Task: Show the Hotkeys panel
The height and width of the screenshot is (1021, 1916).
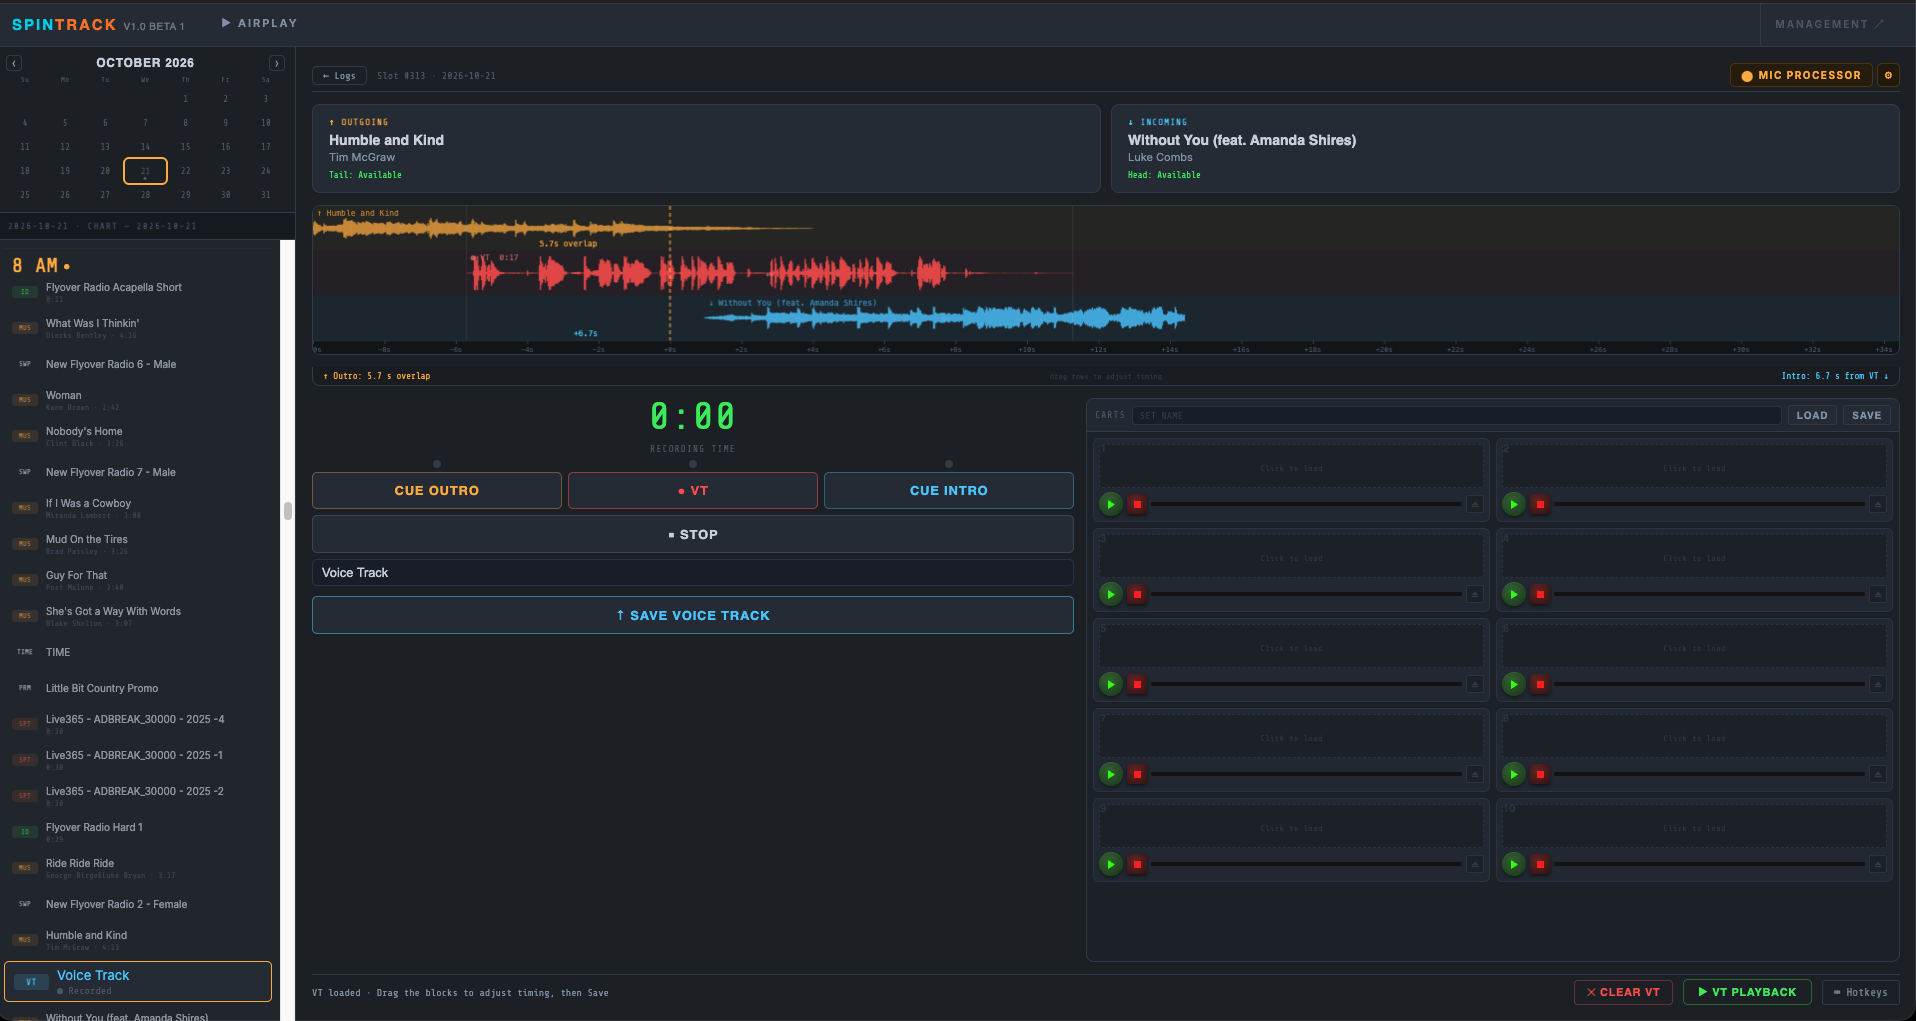Action: click(x=1860, y=992)
